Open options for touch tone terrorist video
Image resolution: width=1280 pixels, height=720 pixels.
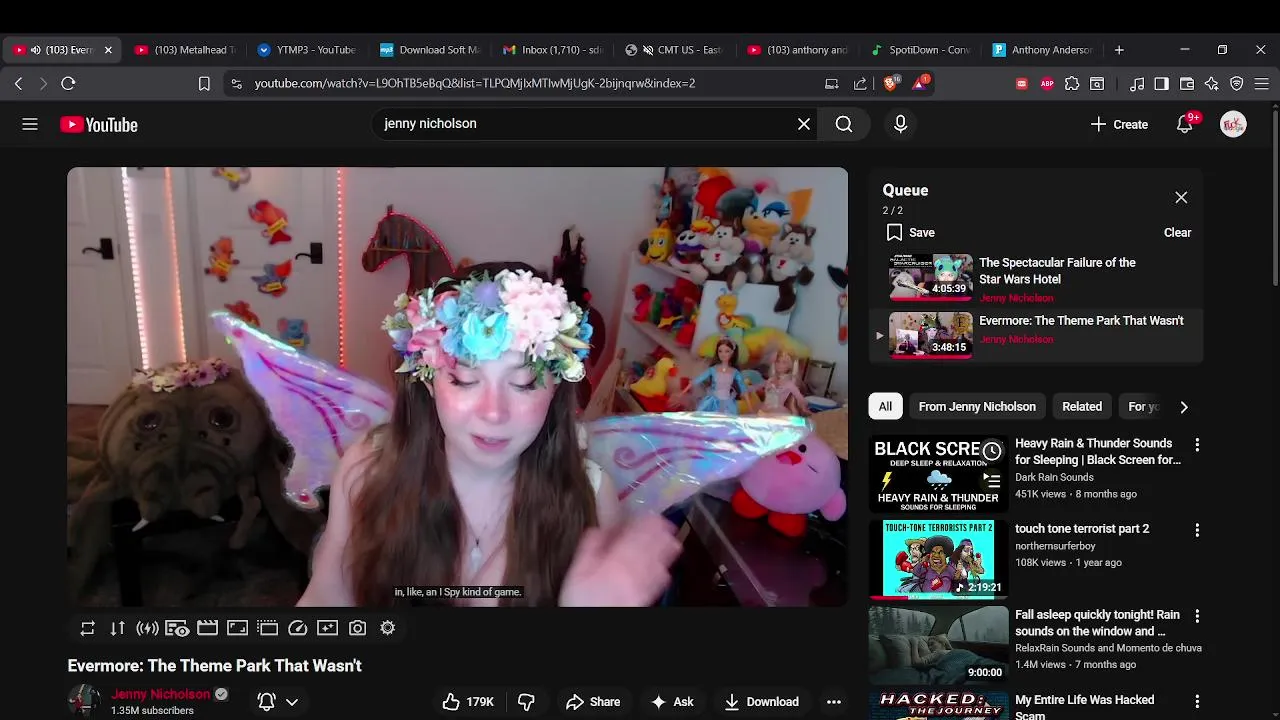1197,530
